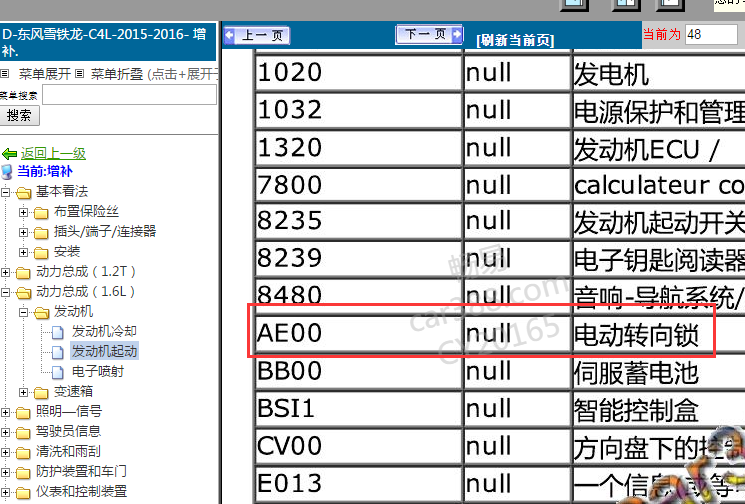Open the 发动机冷却 document

click(x=104, y=331)
